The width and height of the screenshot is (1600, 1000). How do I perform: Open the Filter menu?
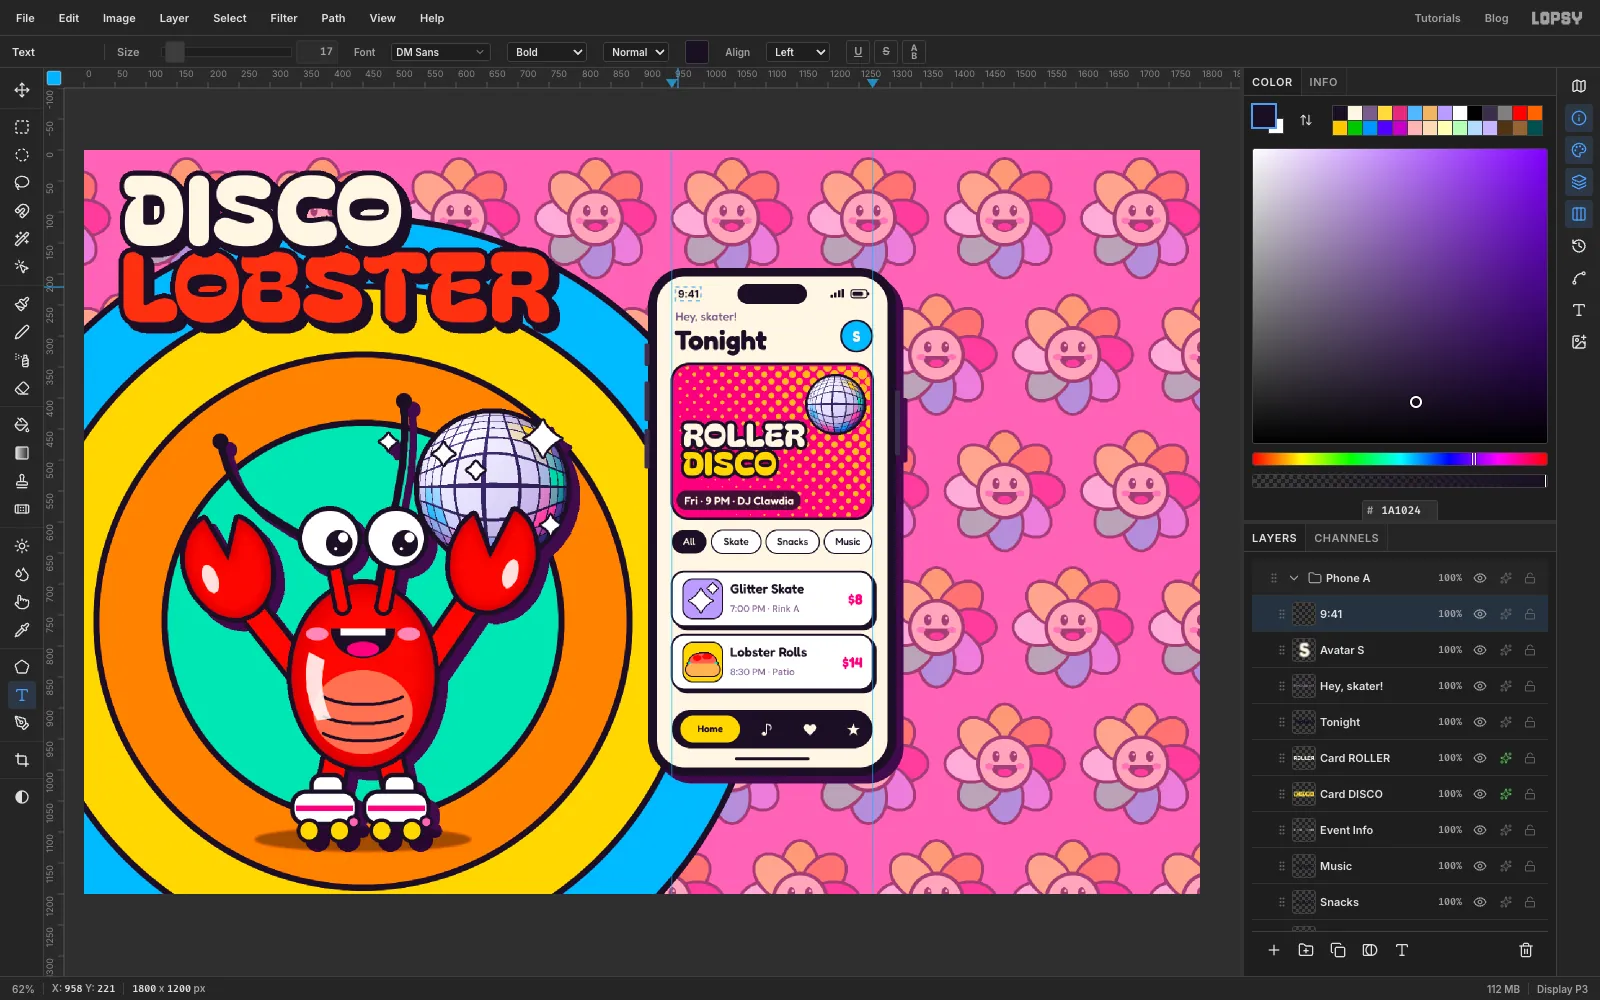[x=284, y=18]
